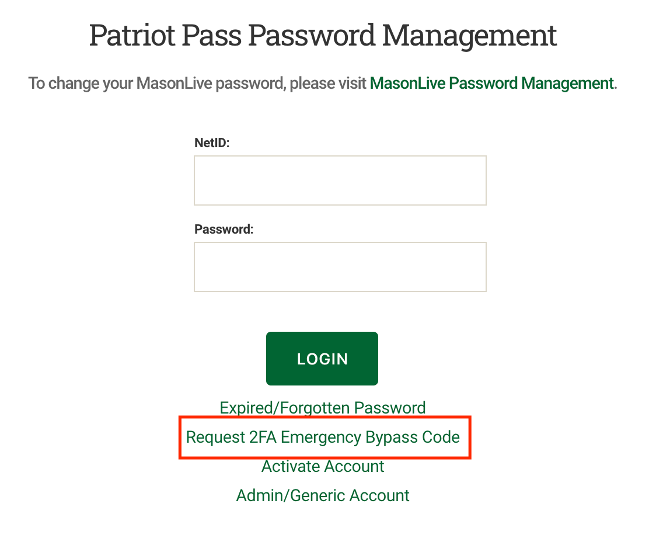Screen dimensions: 656x535
Task: Click the MasonLive password instruction text
Action: tap(198, 83)
